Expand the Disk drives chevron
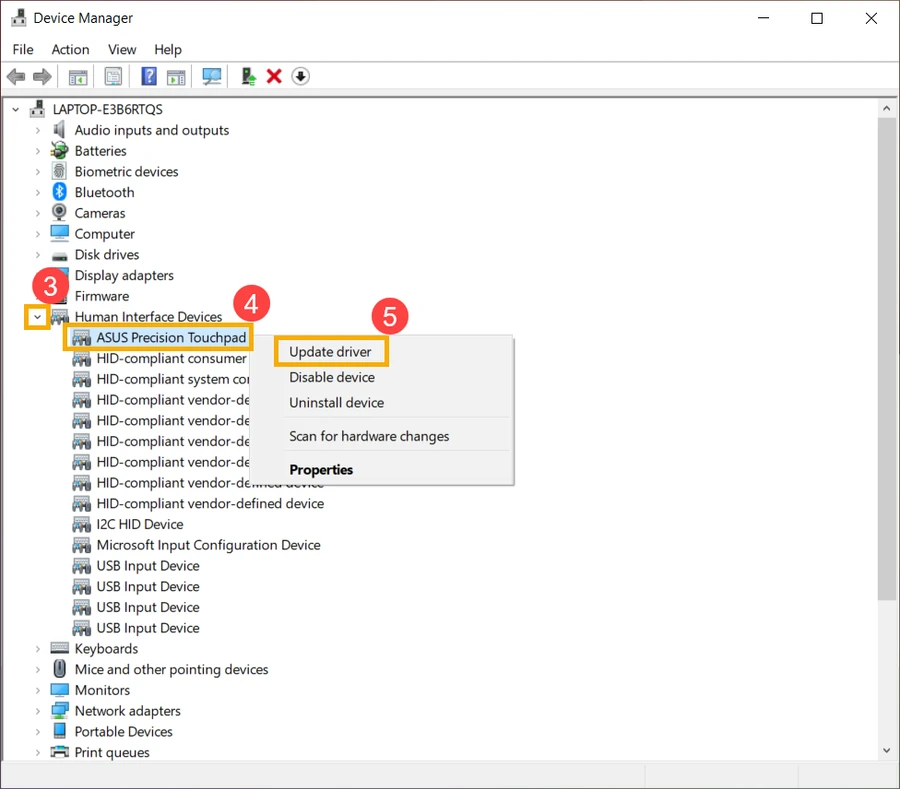 pyautogui.click(x=37, y=254)
